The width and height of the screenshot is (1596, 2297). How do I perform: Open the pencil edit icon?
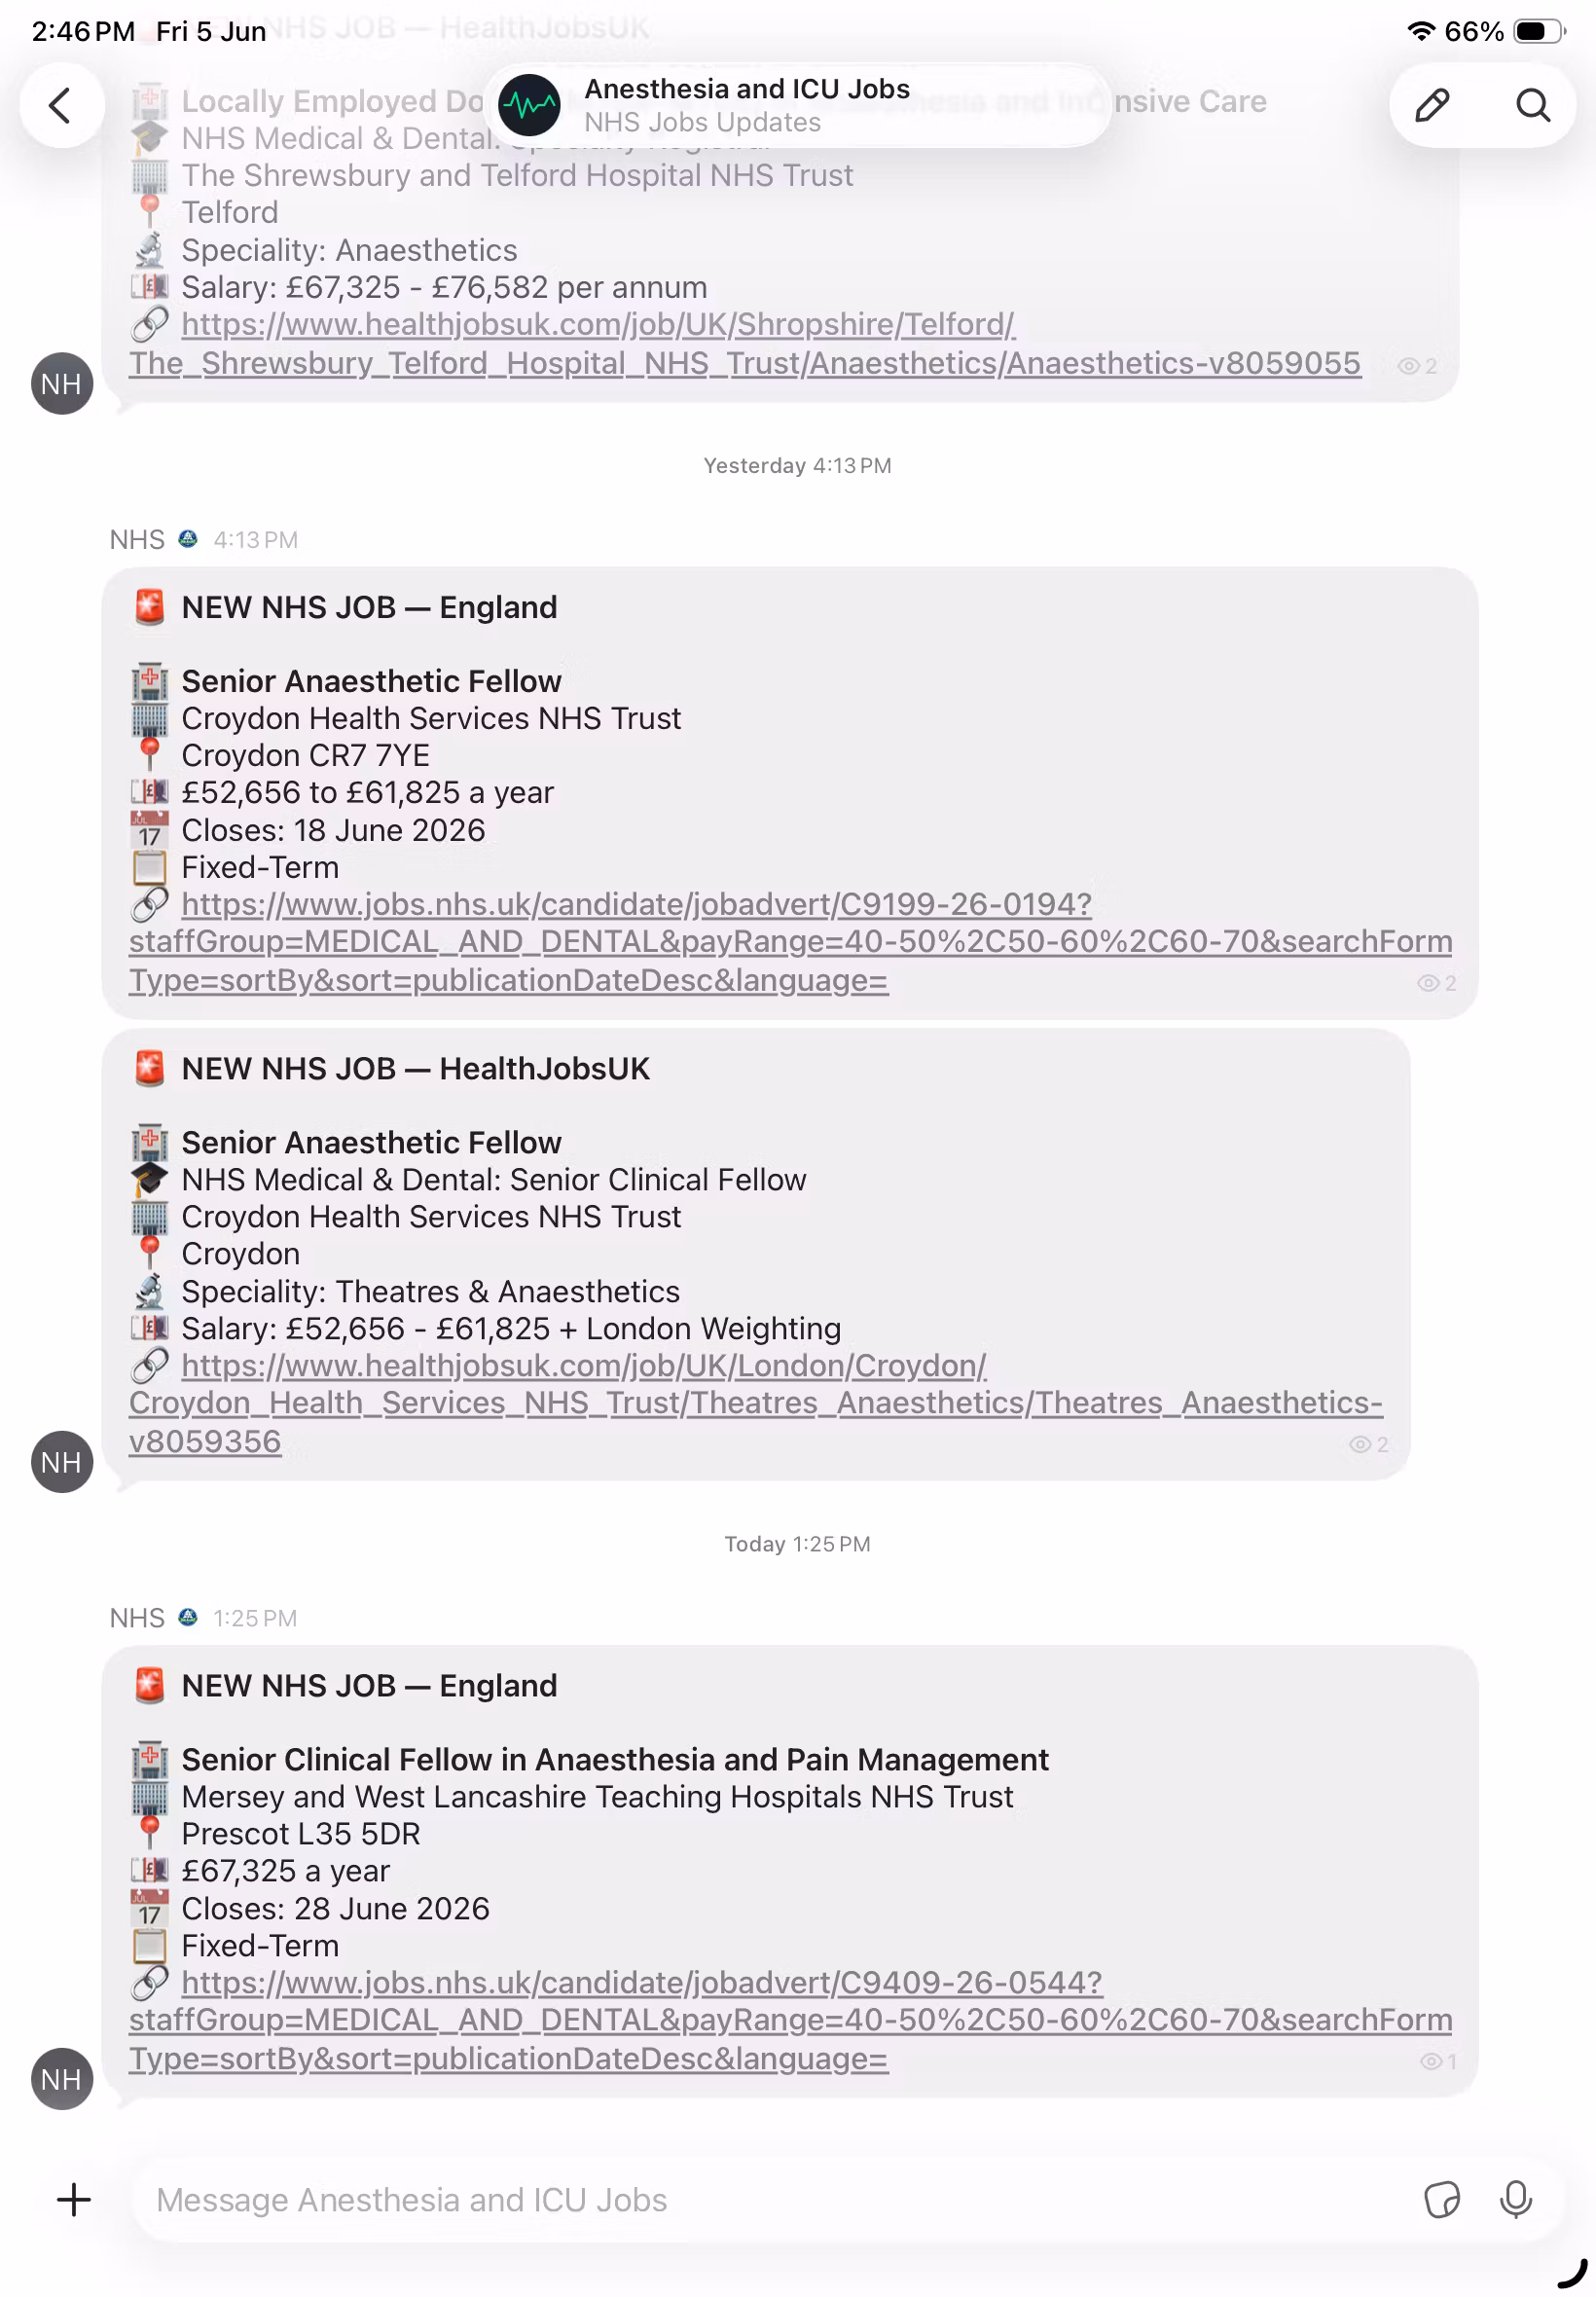pyautogui.click(x=1432, y=105)
